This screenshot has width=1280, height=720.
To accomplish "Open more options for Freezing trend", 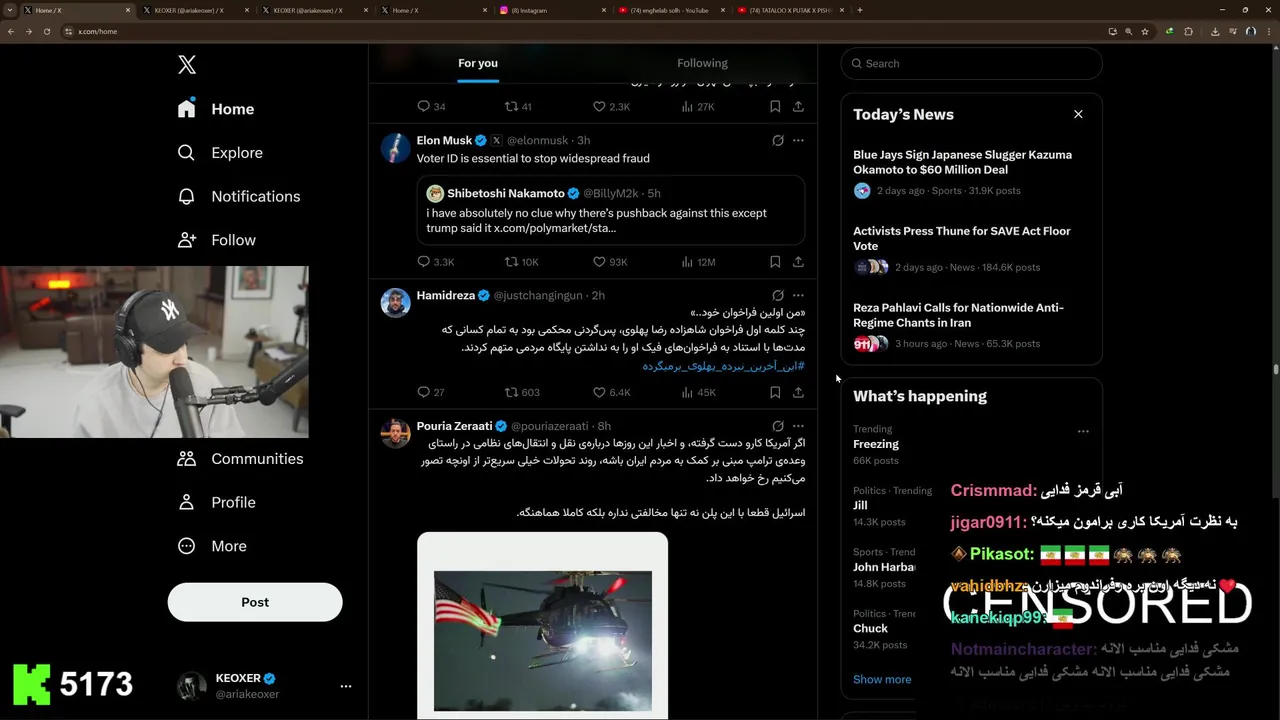I will tap(1083, 432).
